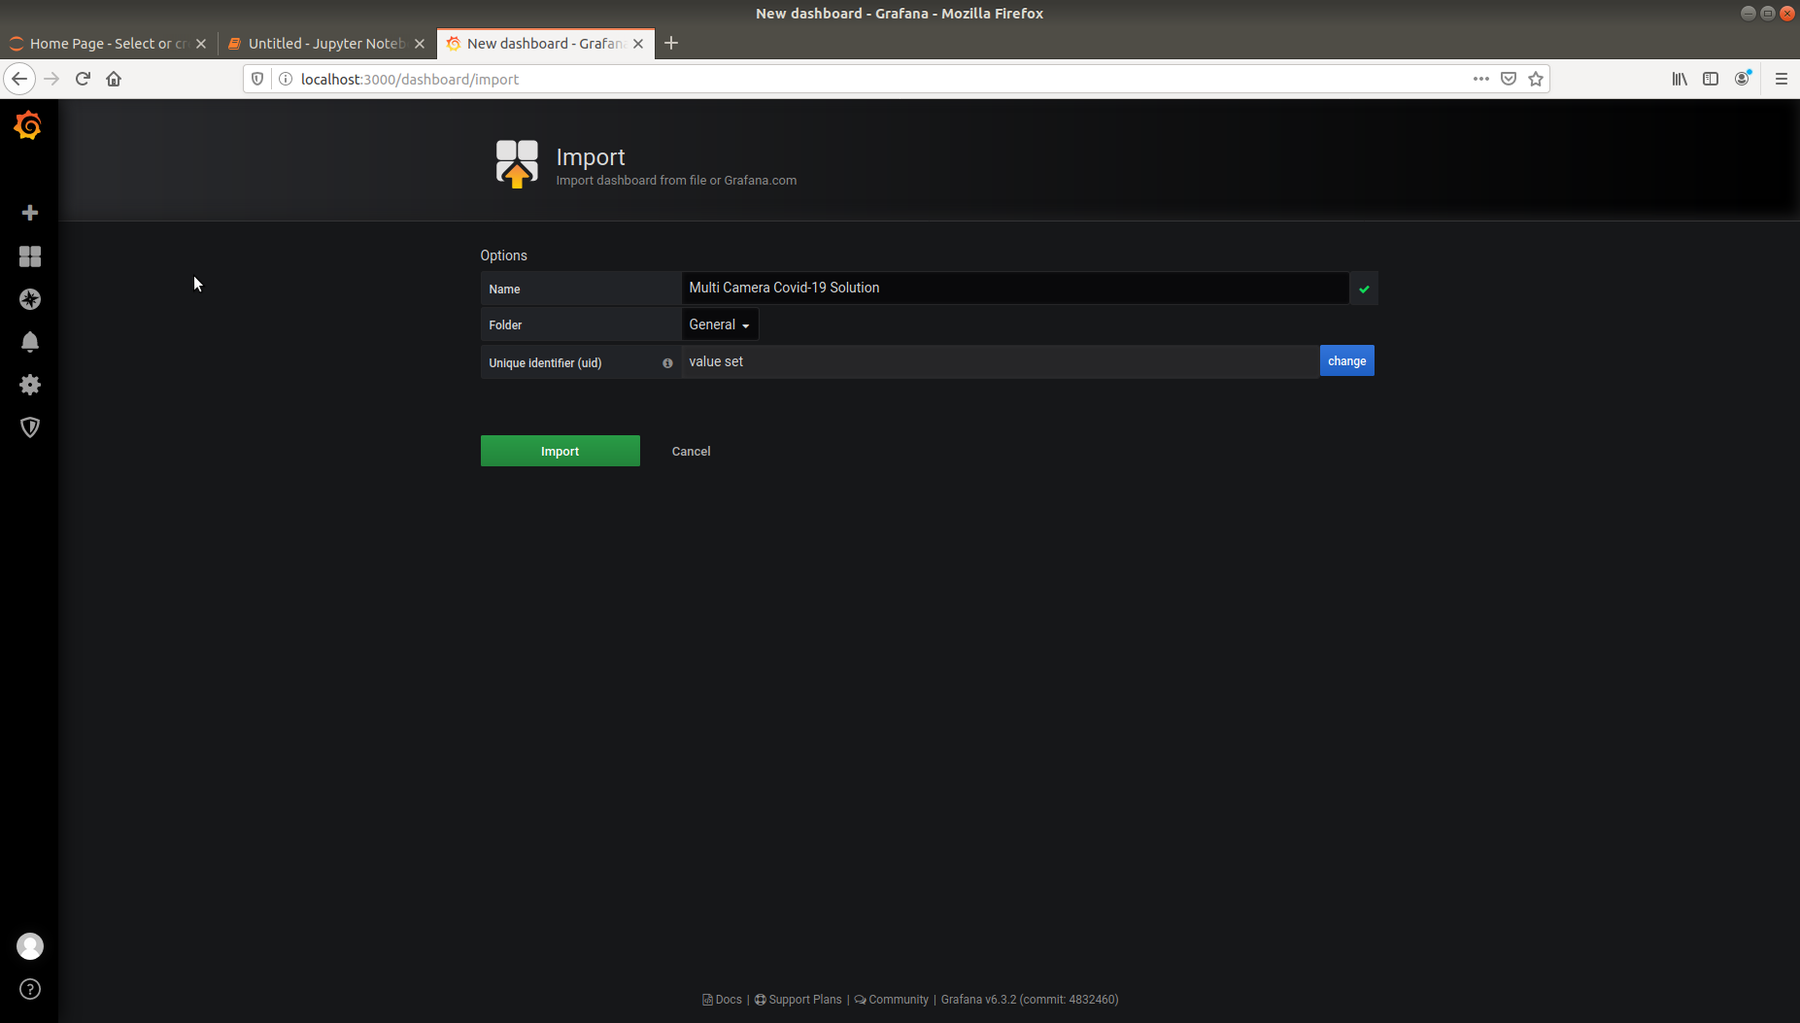This screenshot has height=1023, width=1800.
Task: Open the Grafana home logo
Action: pyautogui.click(x=28, y=126)
